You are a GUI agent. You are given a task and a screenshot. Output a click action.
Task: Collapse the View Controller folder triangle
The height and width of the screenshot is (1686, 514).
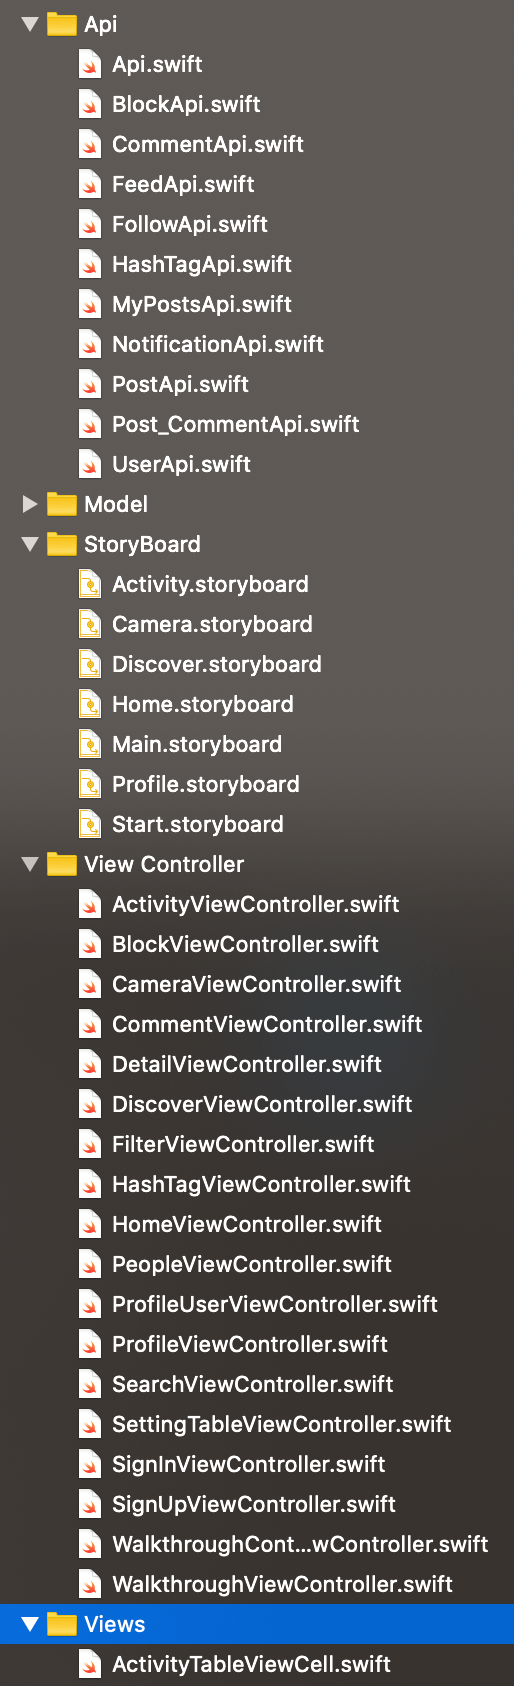pos(30,864)
